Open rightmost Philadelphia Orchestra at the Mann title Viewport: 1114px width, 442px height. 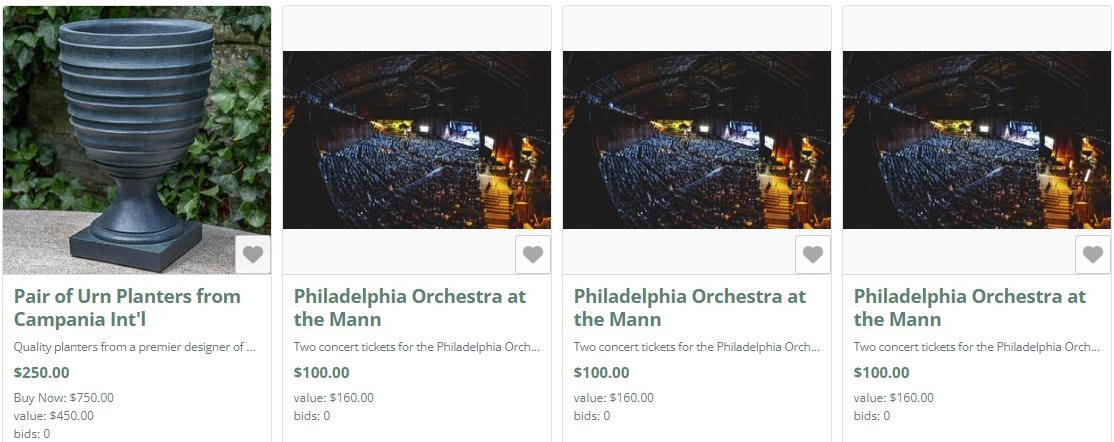970,308
